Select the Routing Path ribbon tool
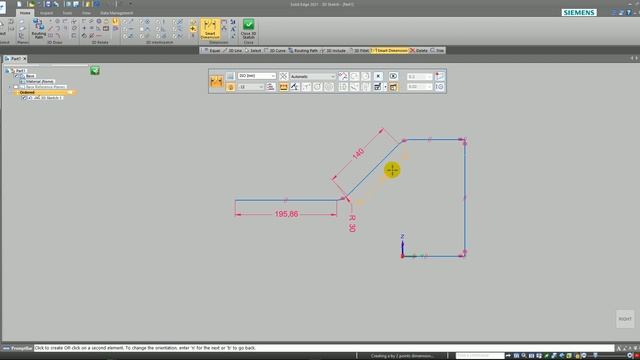 [x=38, y=29]
